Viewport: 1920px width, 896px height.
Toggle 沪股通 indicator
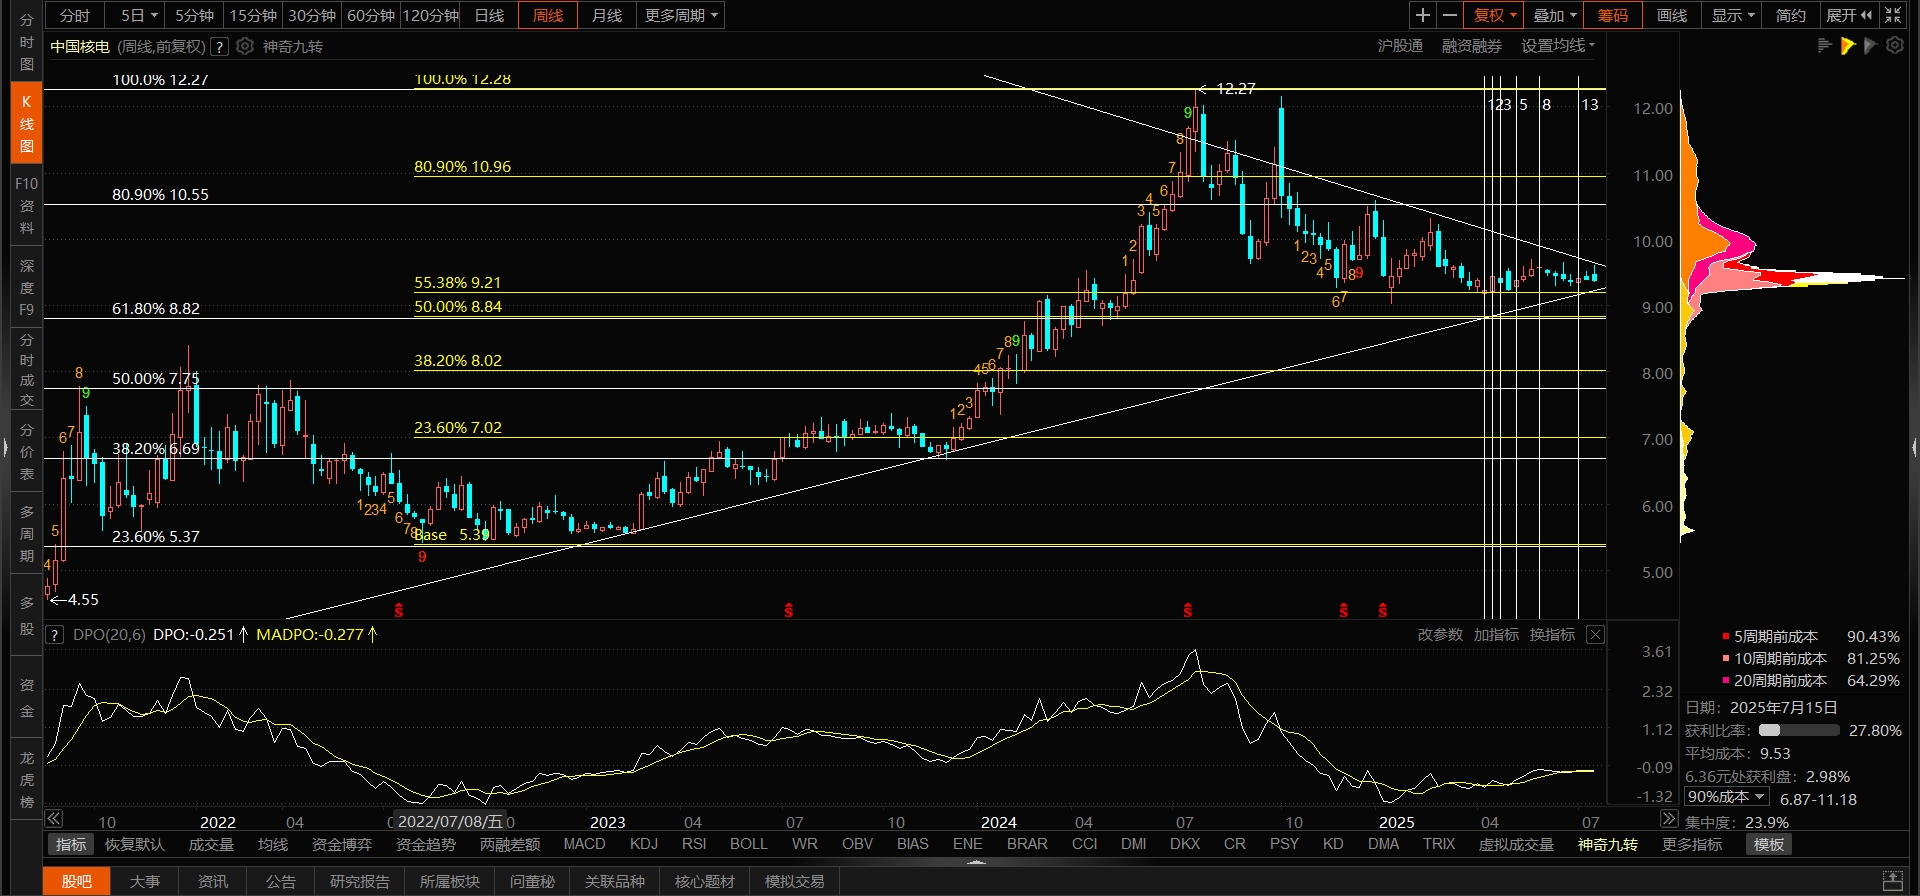point(1400,46)
